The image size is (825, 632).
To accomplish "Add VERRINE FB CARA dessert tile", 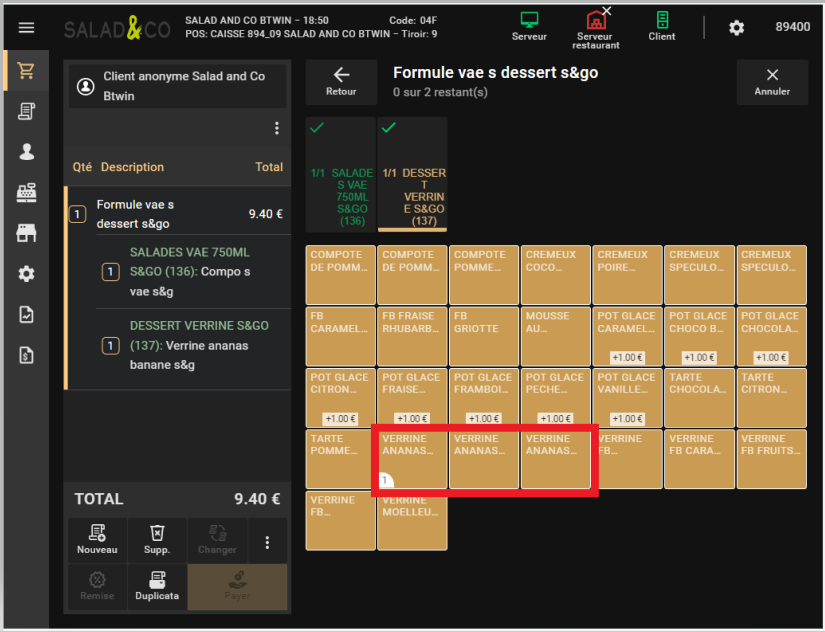I will [699, 459].
